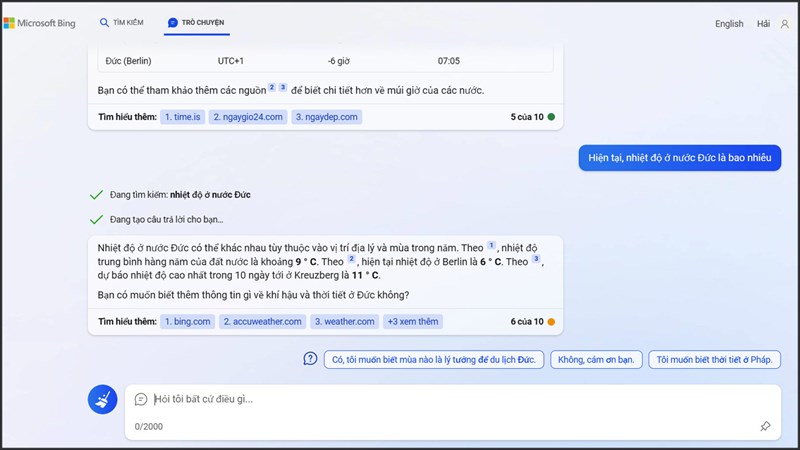Click the question mark suggestions icon
This screenshot has height=450, width=800.
tap(310, 359)
